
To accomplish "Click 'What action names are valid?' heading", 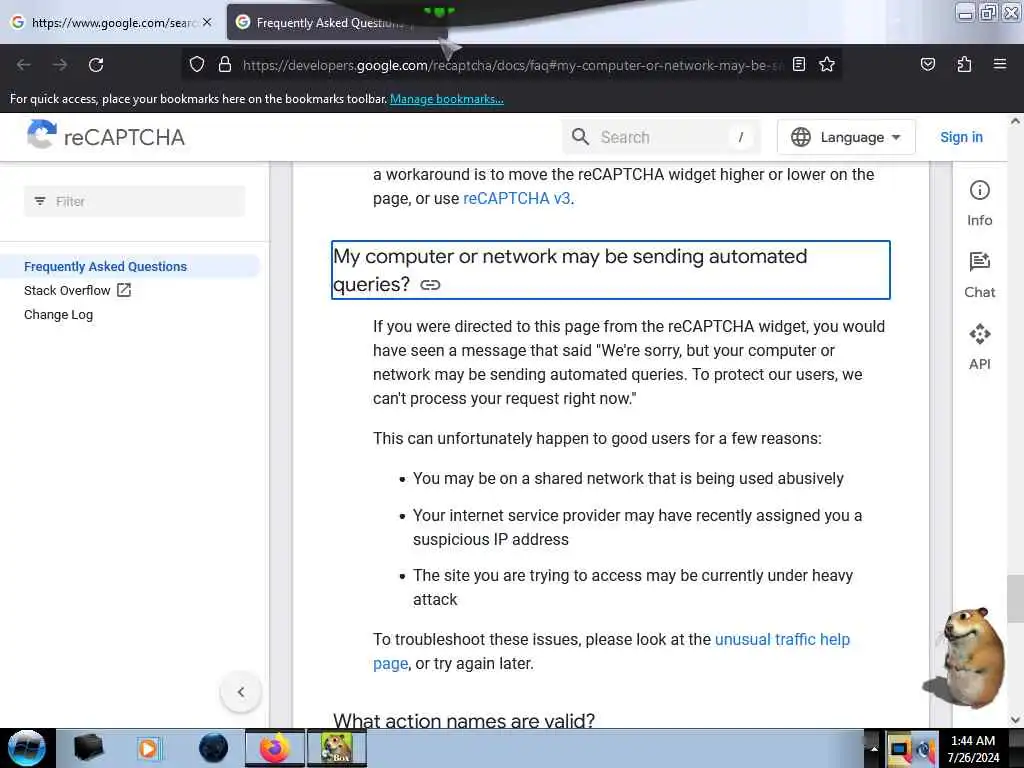I will click(464, 720).
